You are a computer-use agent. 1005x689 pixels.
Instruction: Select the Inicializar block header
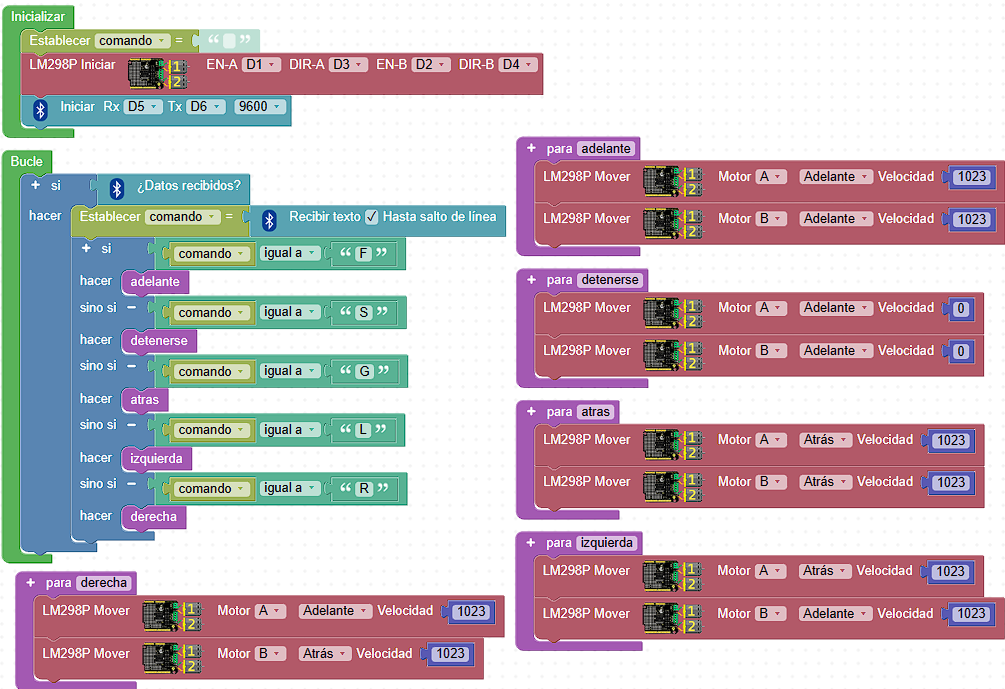coord(38,17)
